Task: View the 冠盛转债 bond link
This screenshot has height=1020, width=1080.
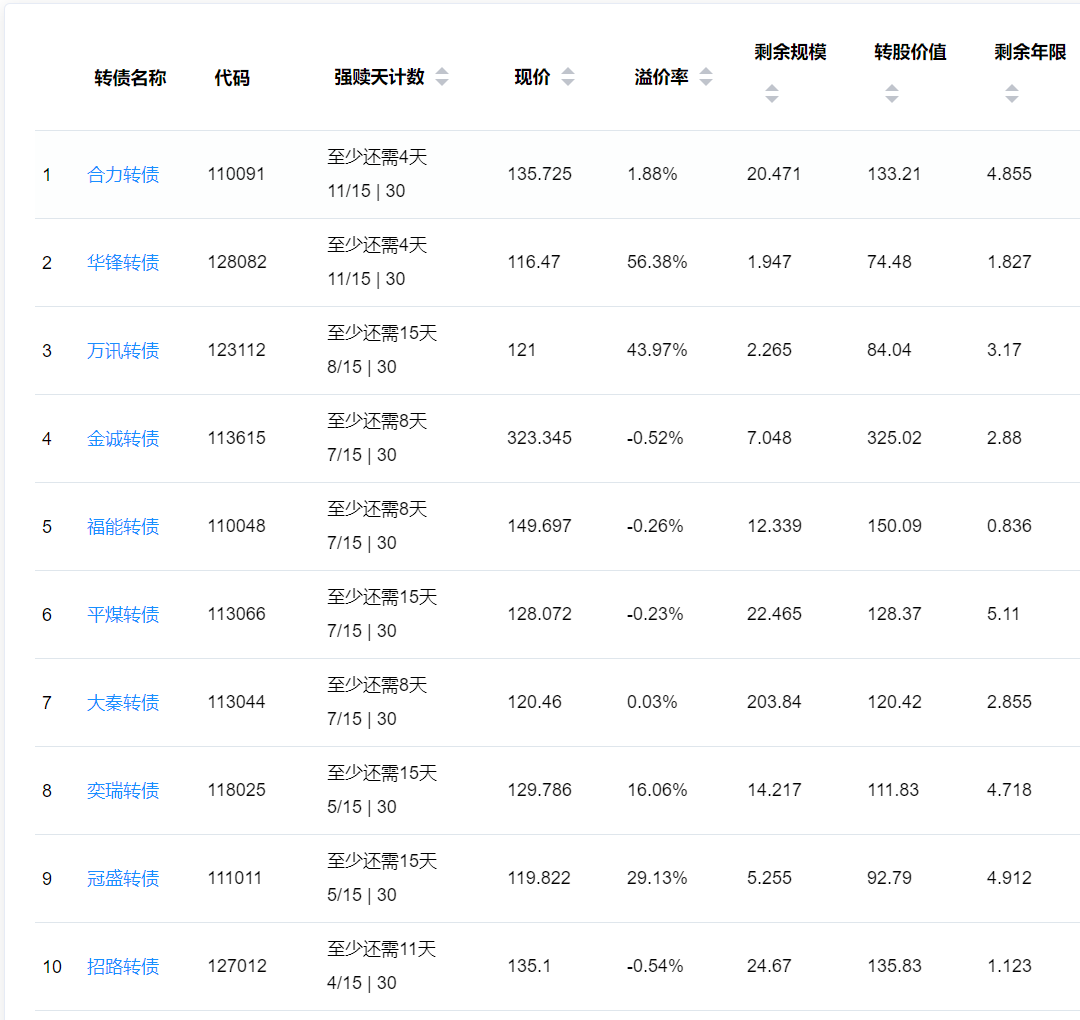Action: point(123,879)
